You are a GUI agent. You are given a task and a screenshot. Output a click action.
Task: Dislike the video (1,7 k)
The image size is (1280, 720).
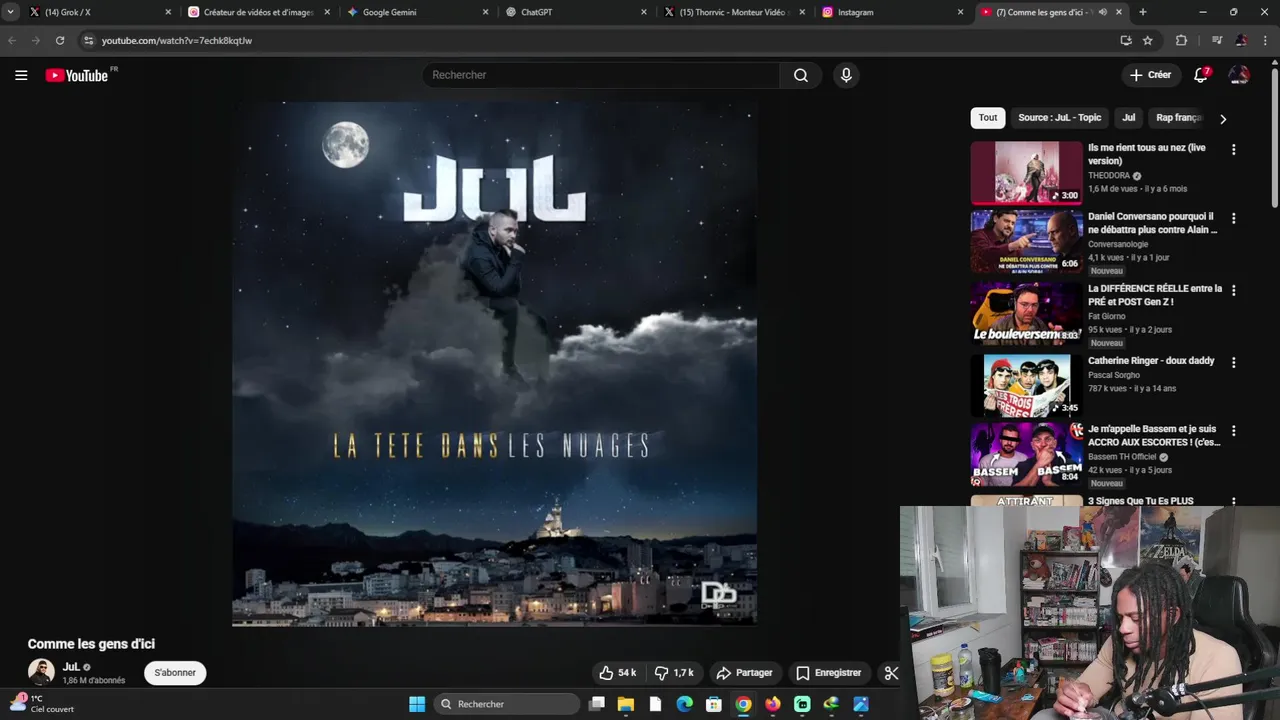674,673
